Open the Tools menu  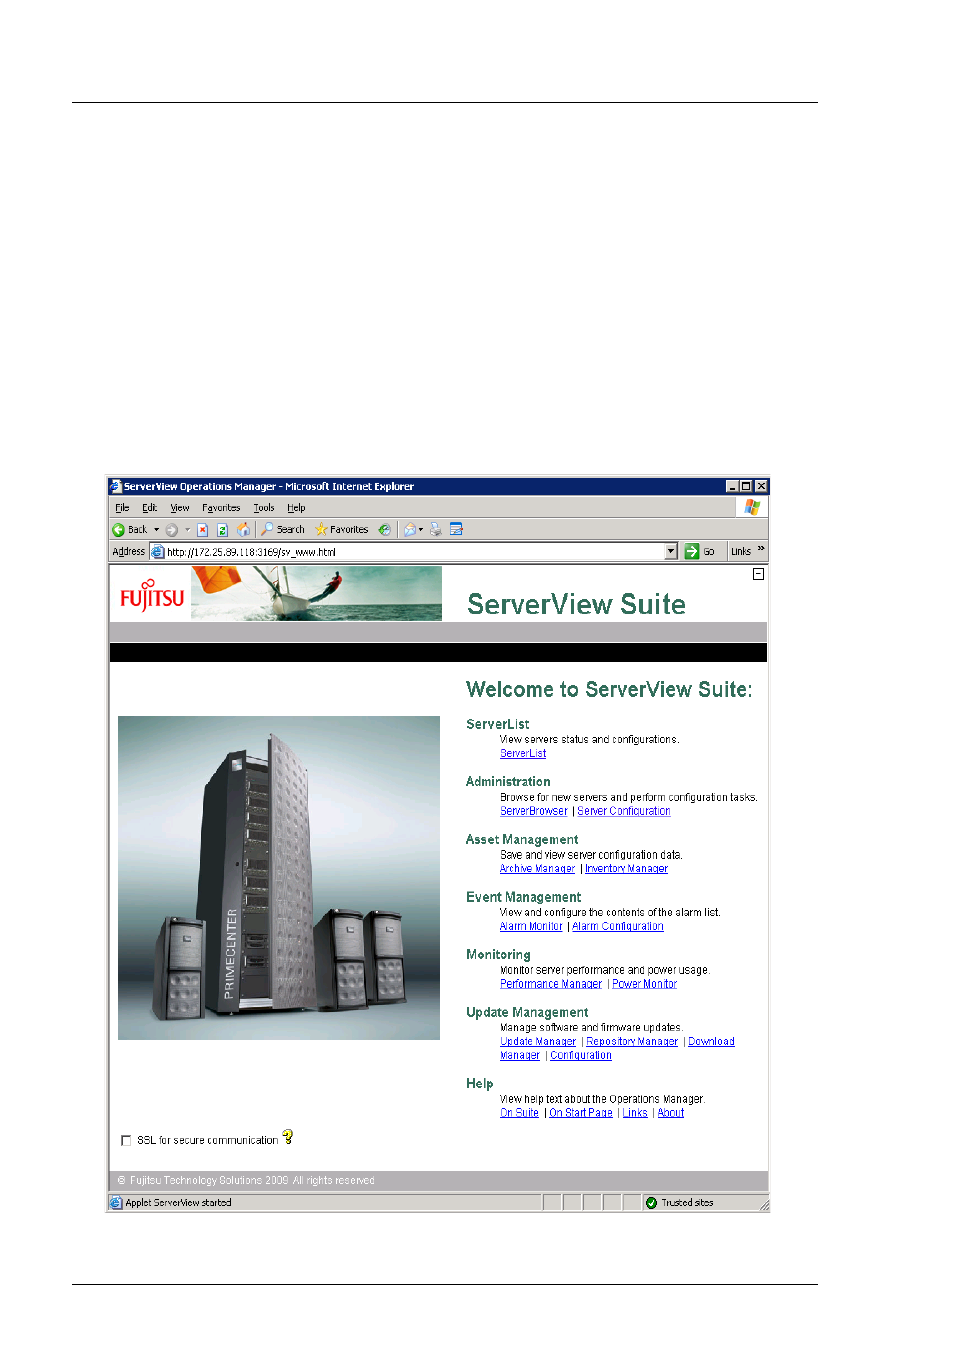(264, 507)
